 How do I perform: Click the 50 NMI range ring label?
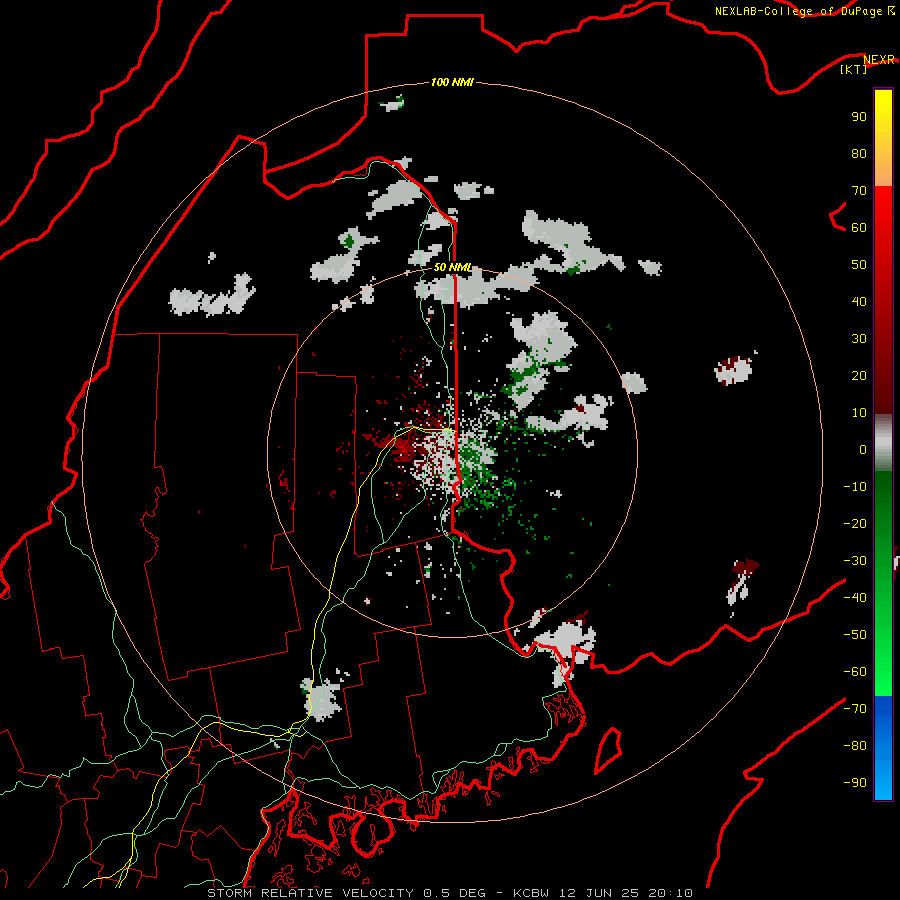click(x=452, y=267)
